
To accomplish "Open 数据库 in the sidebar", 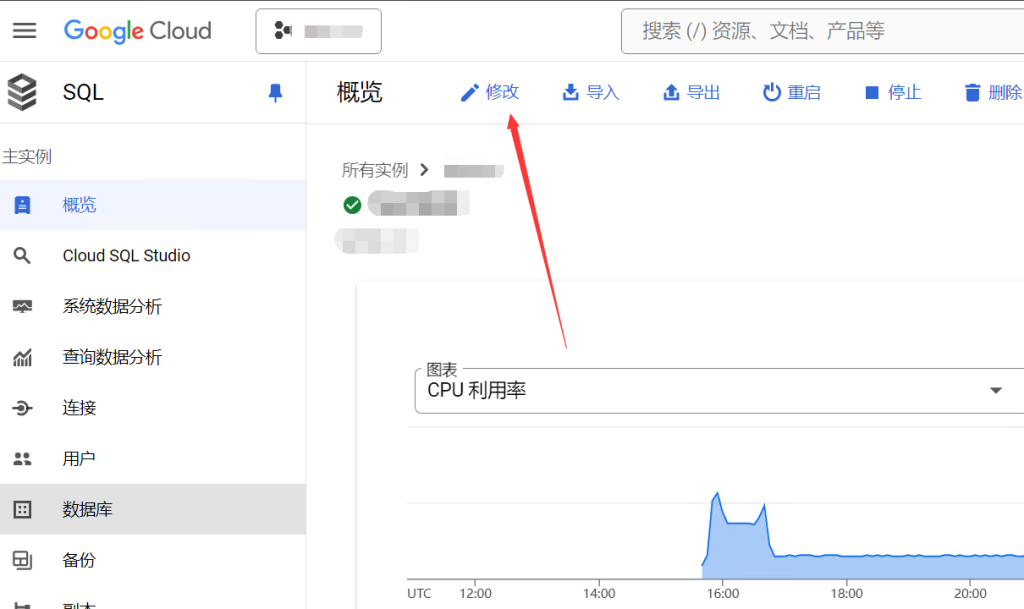I will (x=153, y=509).
